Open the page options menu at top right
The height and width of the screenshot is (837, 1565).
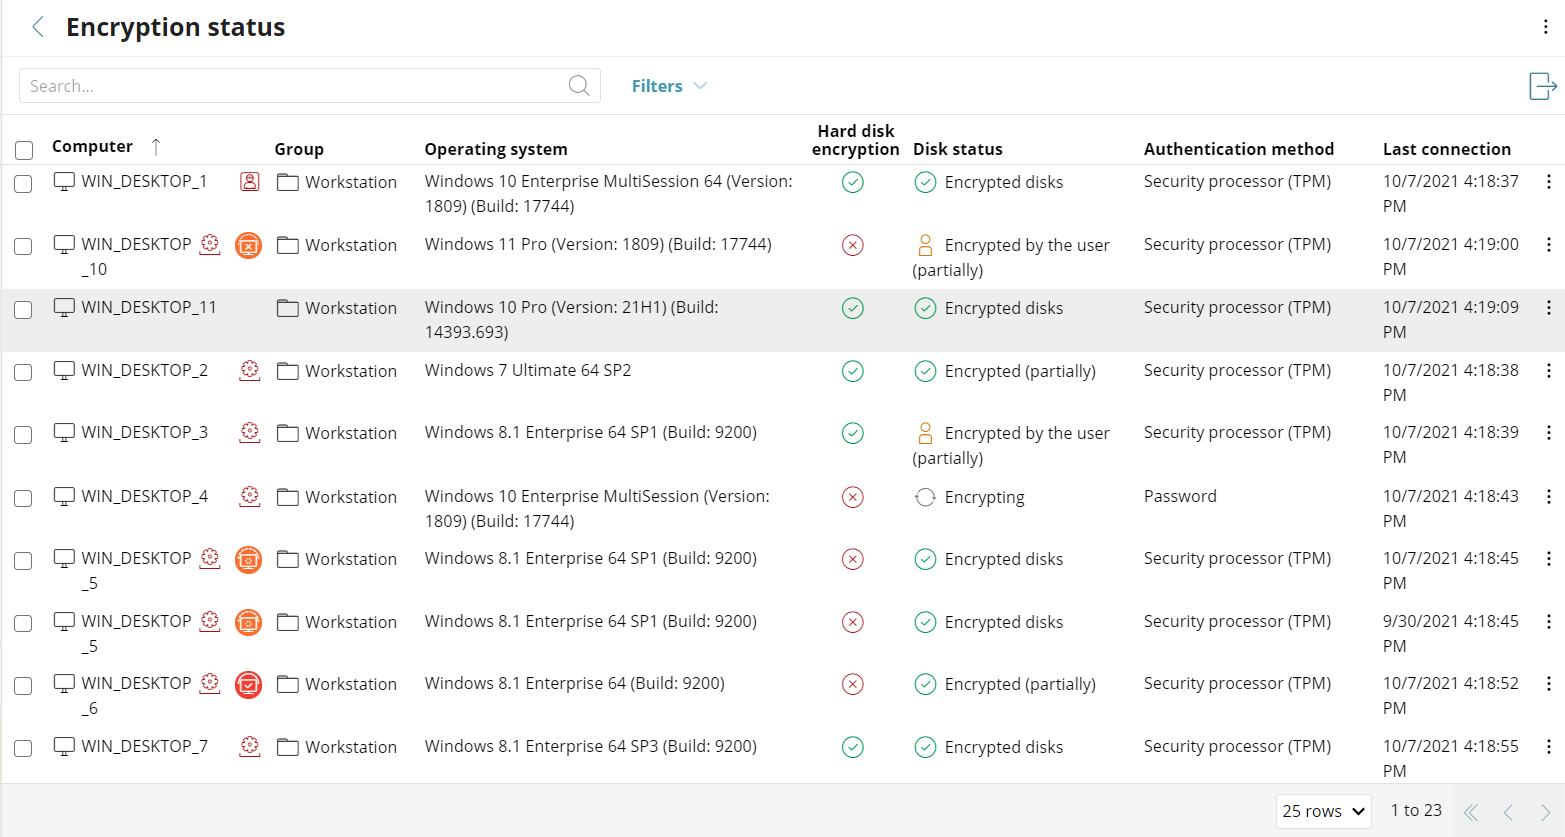[1545, 27]
